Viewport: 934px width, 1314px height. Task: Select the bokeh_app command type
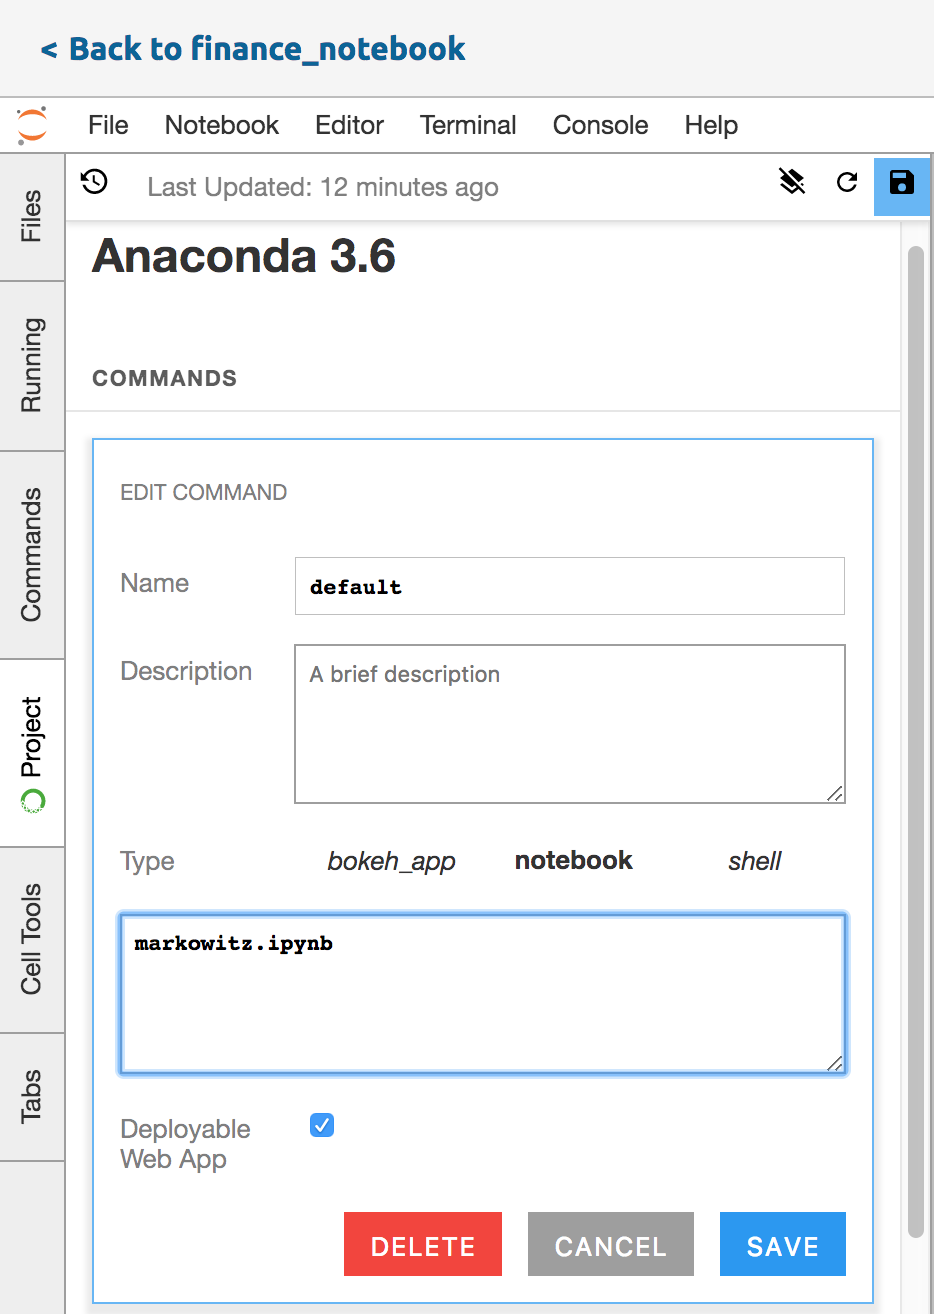point(391,861)
